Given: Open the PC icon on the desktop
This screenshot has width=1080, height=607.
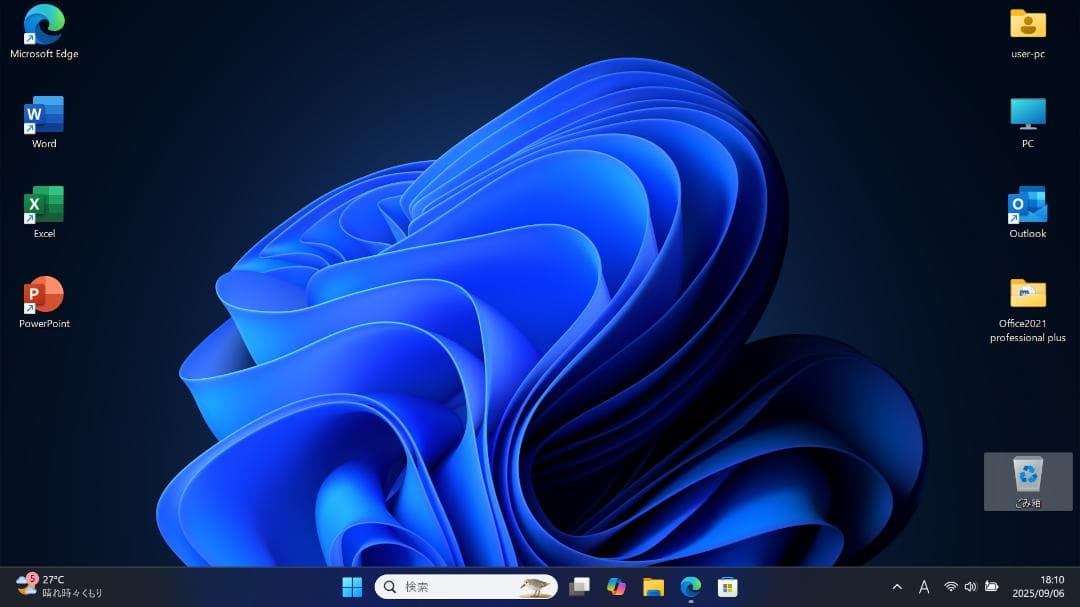Looking at the screenshot, I should (x=1027, y=113).
